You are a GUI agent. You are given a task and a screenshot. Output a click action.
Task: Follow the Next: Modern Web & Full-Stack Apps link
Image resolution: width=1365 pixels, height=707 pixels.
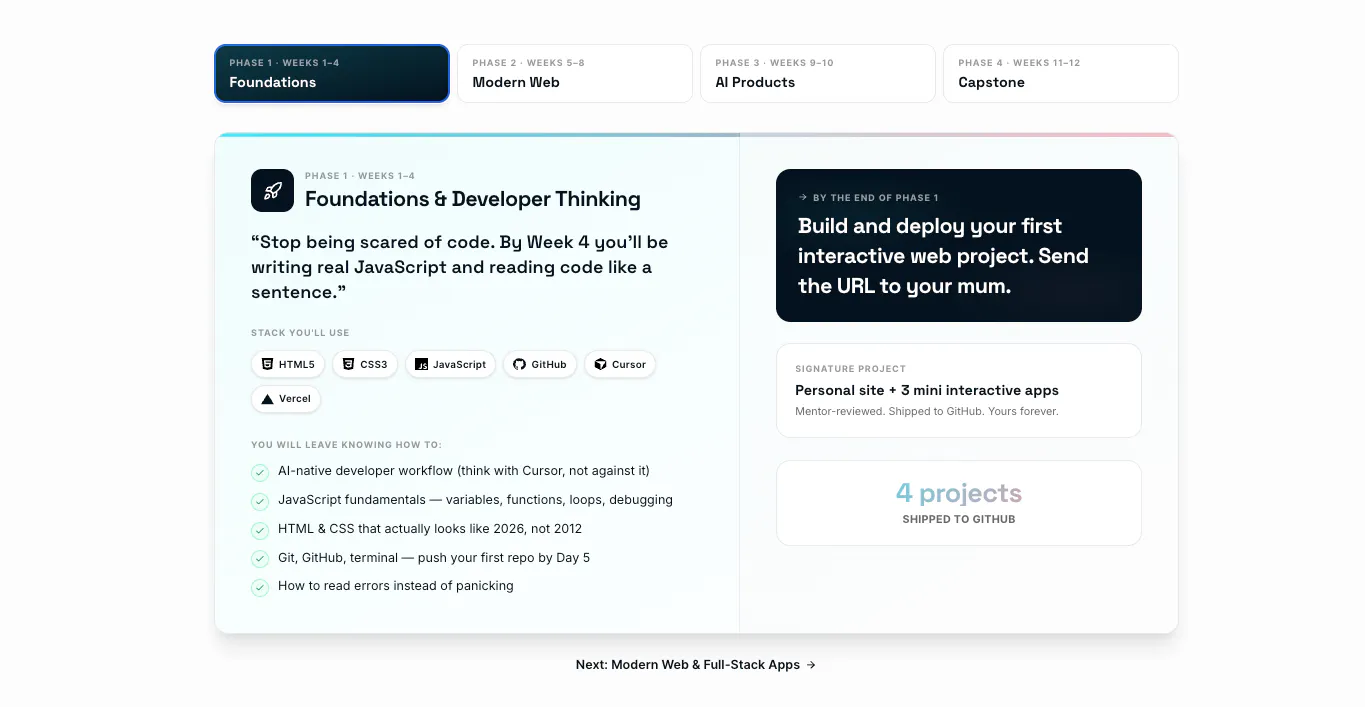coord(696,664)
